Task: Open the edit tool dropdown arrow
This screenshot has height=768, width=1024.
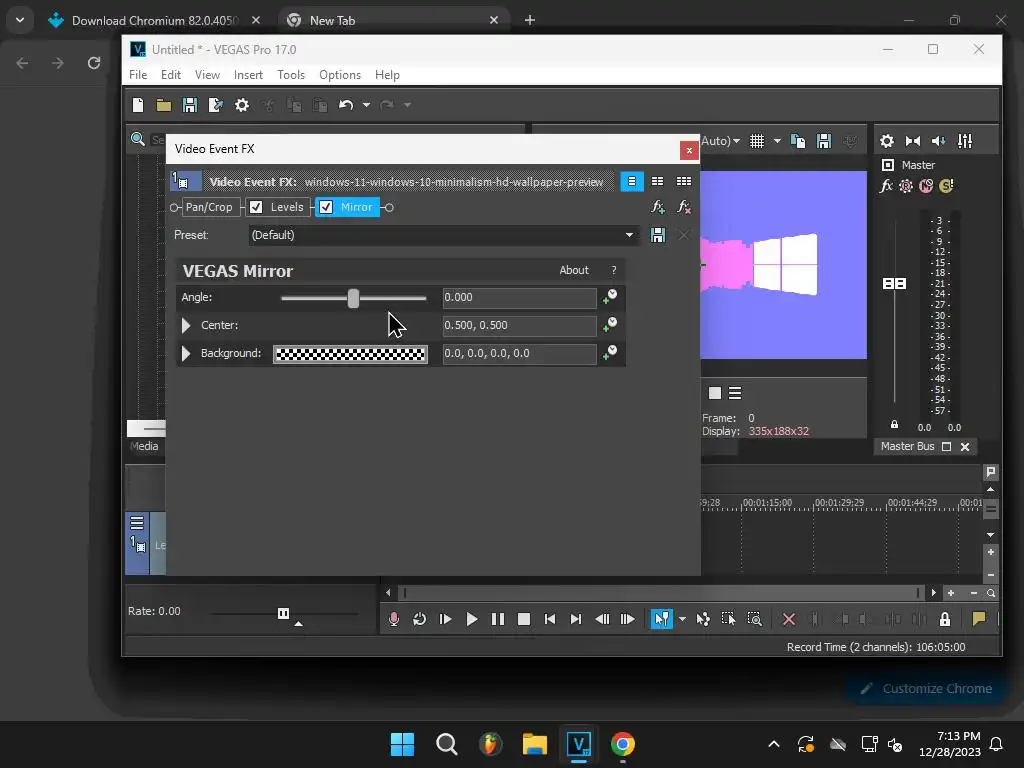Action: [682, 619]
